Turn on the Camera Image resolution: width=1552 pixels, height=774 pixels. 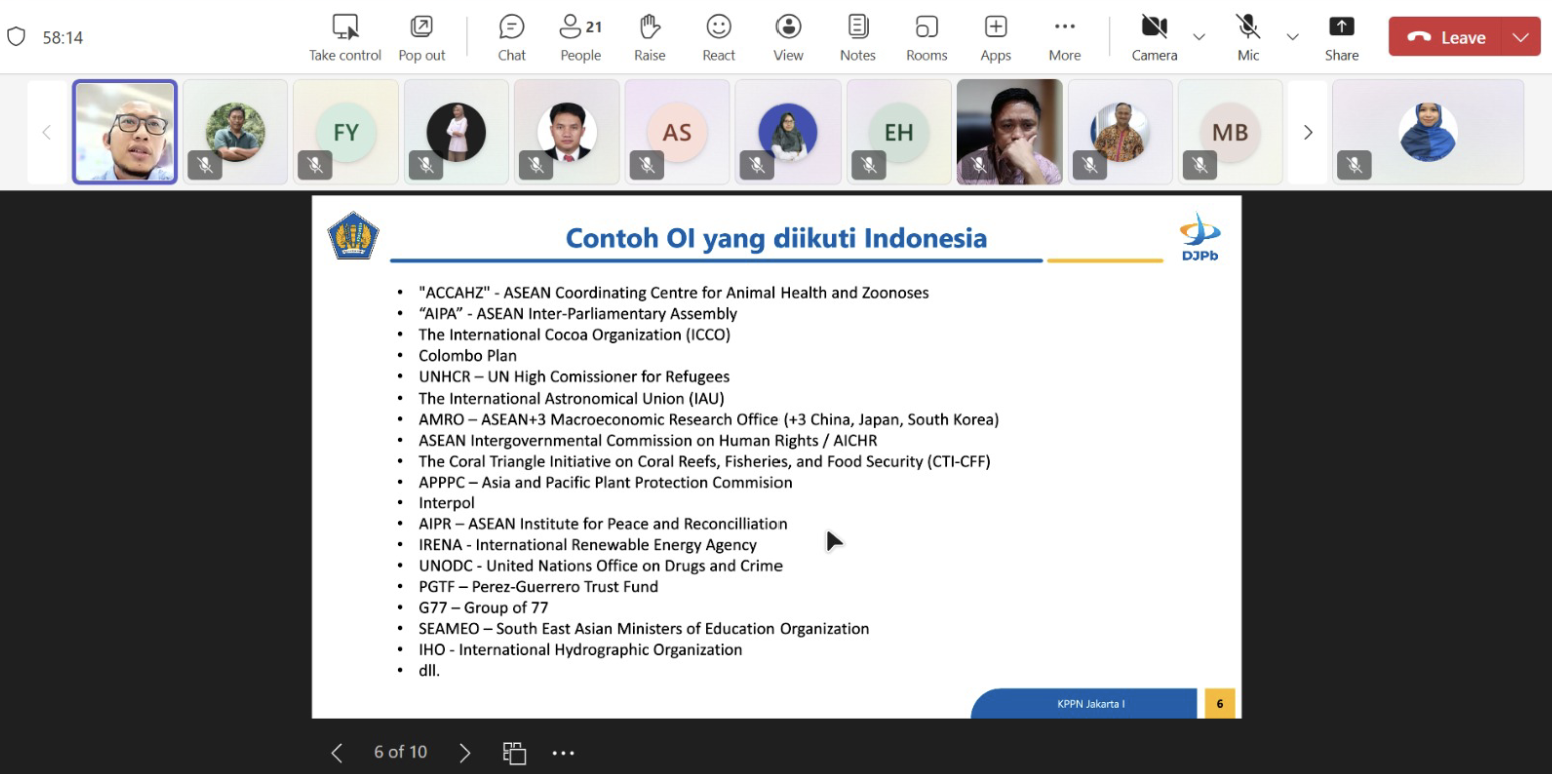[1154, 37]
